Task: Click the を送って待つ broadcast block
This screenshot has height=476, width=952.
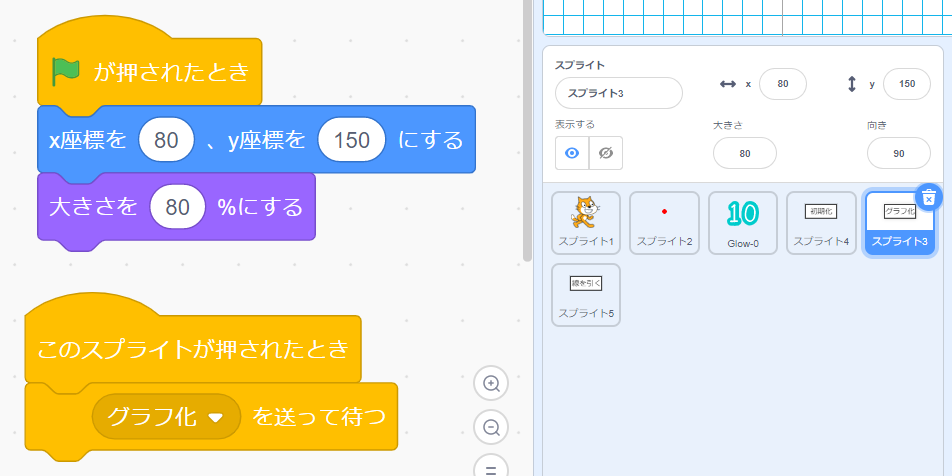Action: pos(211,417)
